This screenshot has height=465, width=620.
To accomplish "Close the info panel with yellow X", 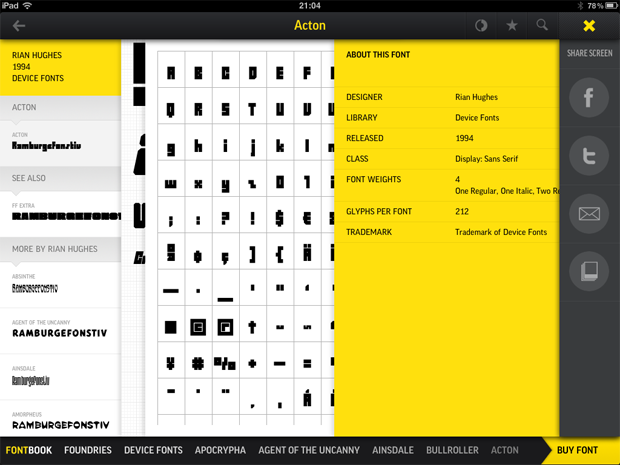I will (x=589, y=26).
